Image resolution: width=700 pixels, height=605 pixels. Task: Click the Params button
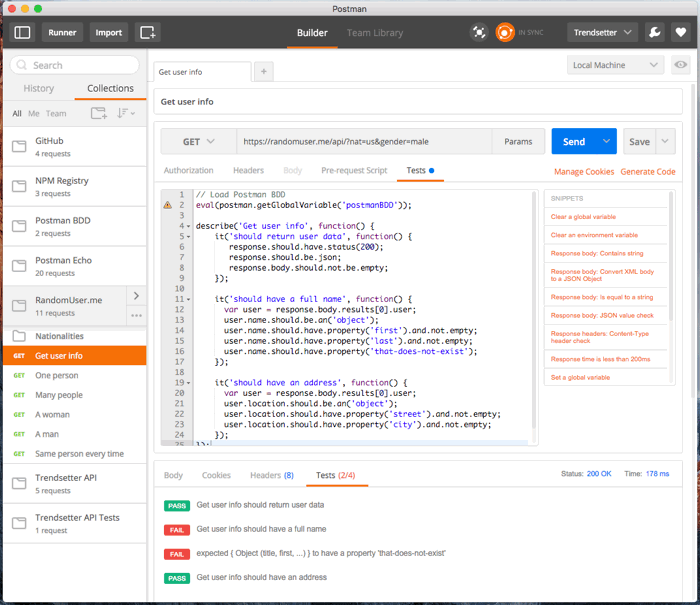point(518,142)
